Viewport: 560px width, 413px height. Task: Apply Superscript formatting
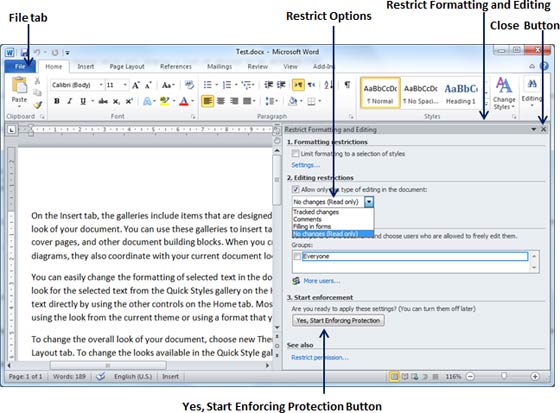129,101
